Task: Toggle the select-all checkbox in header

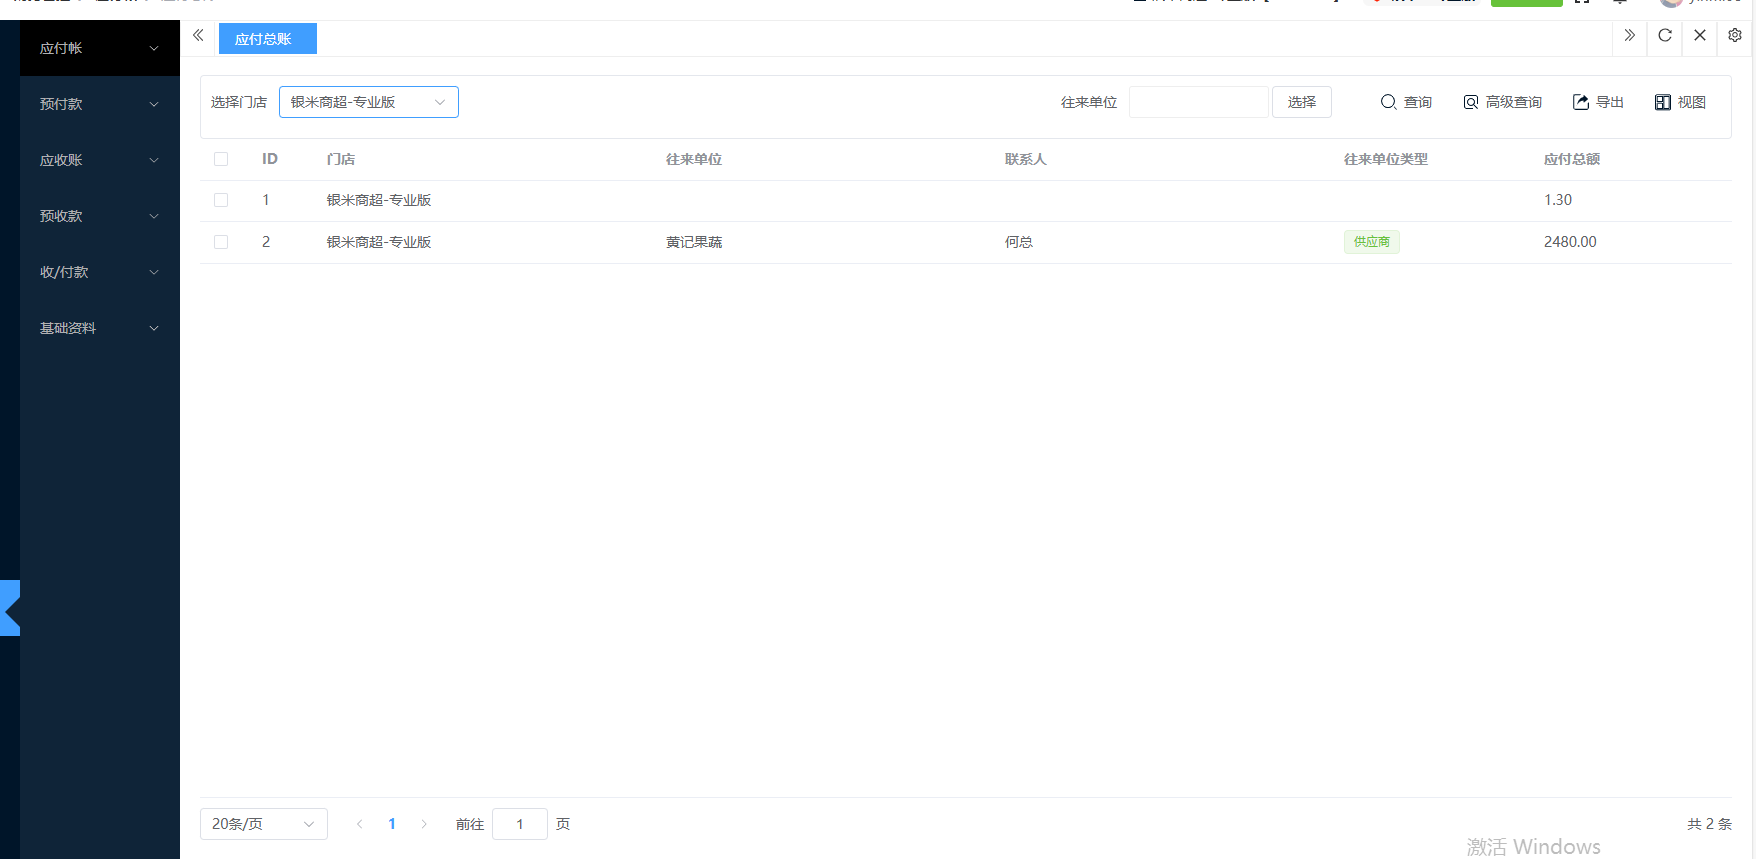Action: click(221, 159)
